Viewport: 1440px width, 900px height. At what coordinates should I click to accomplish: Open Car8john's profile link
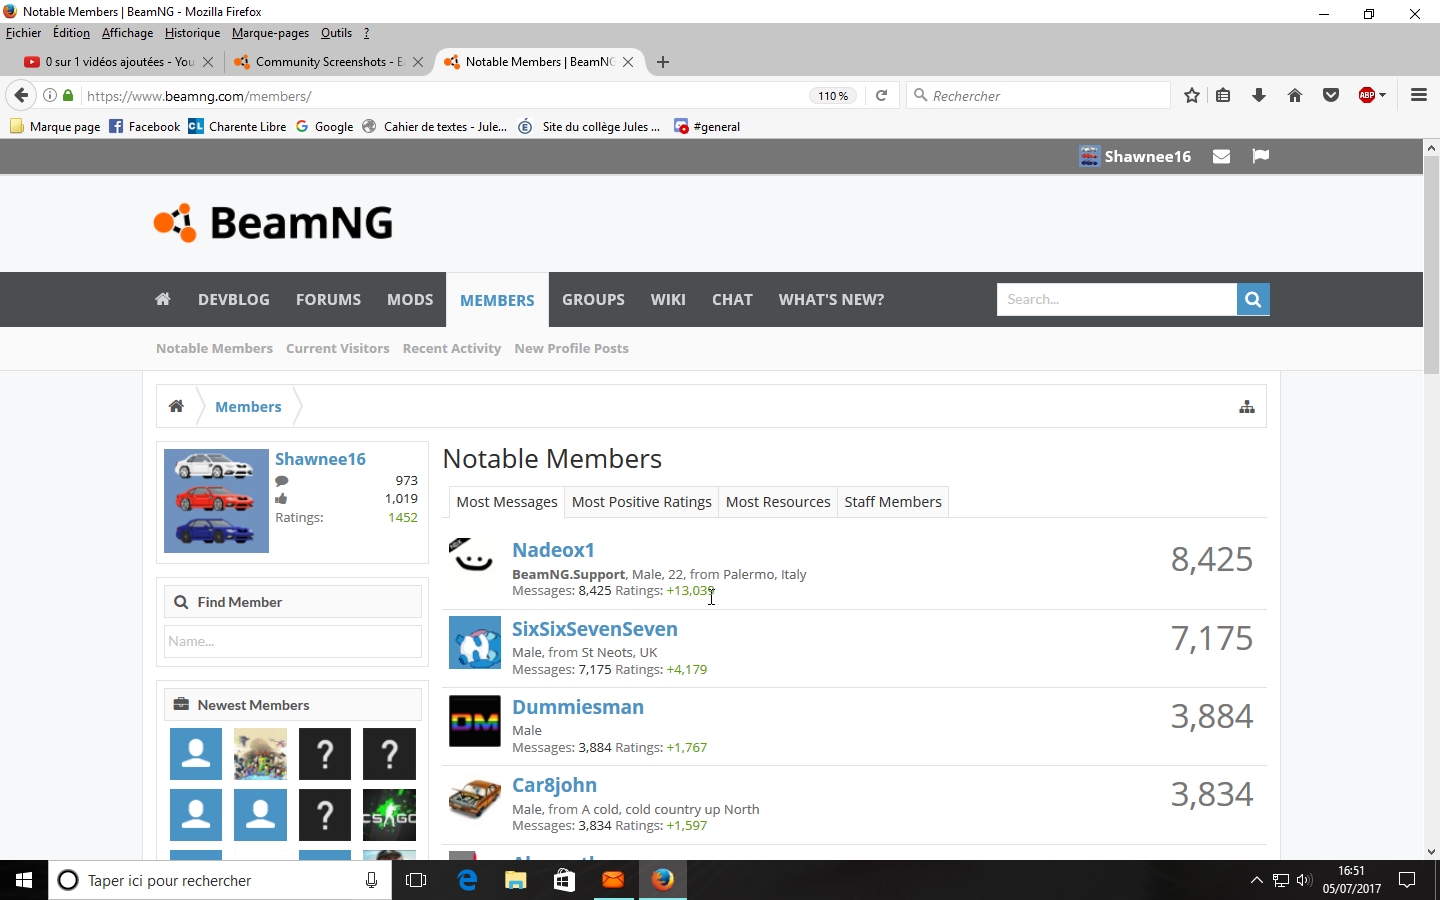554,785
